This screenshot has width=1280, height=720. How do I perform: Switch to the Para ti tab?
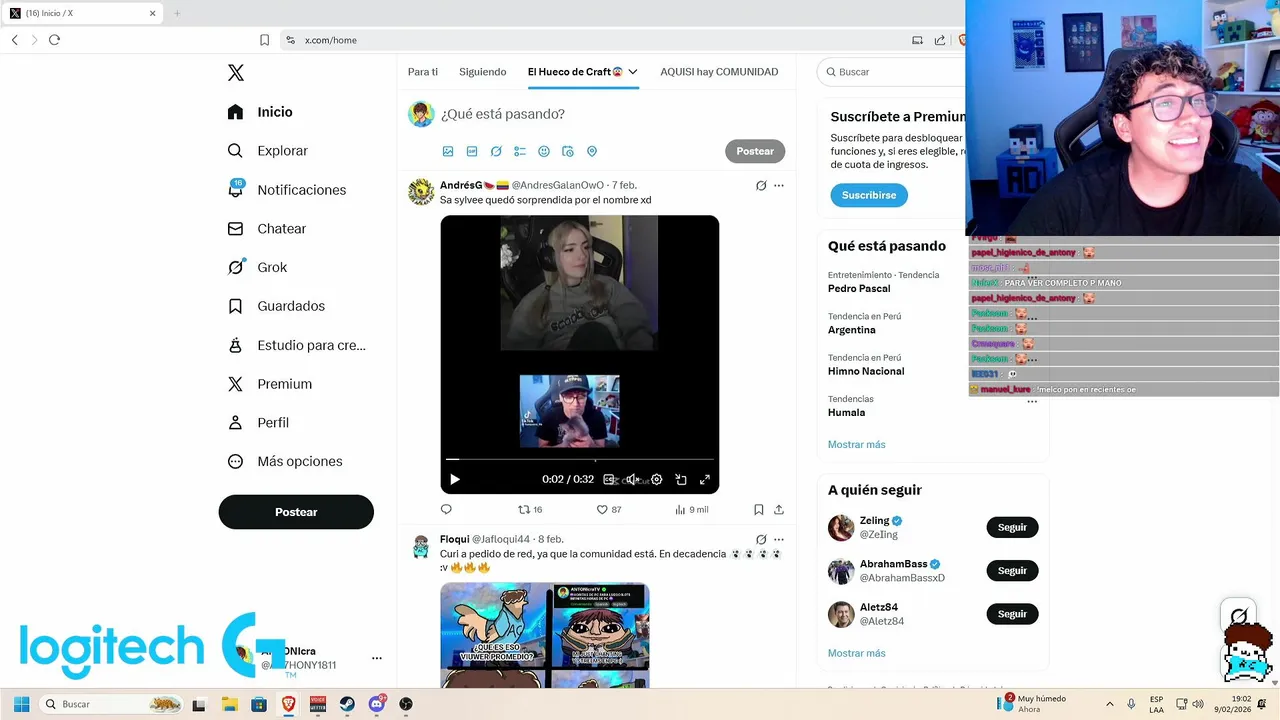click(423, 72)
